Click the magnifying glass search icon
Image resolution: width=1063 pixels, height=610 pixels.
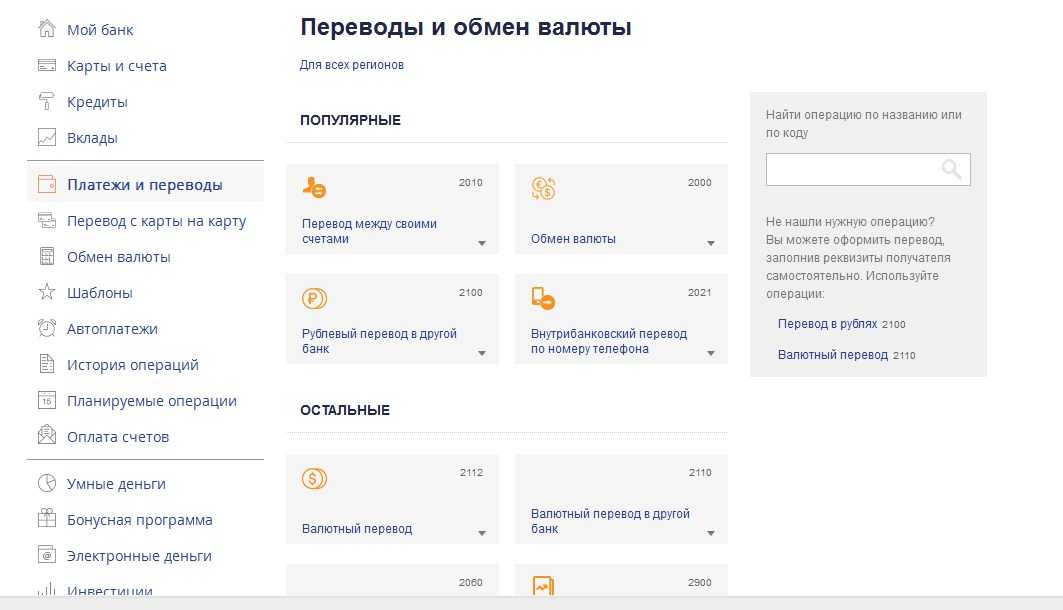click(x=951, y=170)
